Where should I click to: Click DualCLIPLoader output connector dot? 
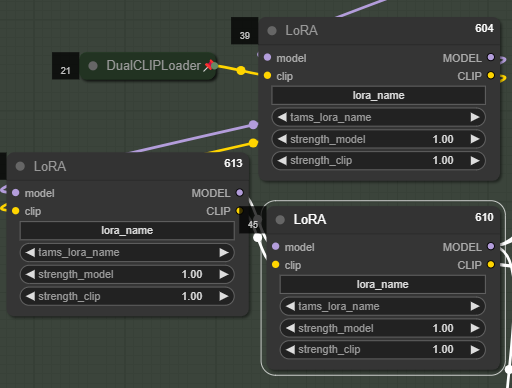(215, 66)
